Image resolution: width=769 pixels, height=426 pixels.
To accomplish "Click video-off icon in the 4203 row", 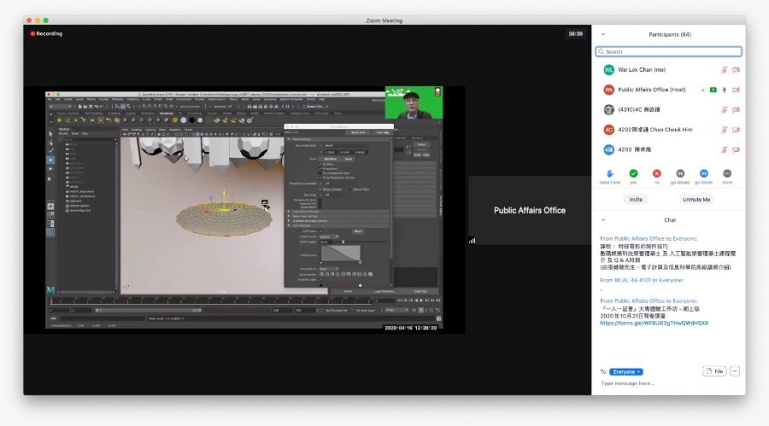I will 736,150.
